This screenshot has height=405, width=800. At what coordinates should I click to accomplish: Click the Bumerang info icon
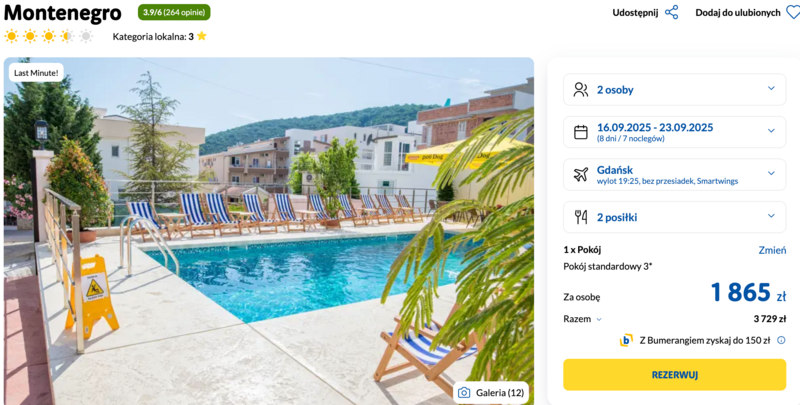click(781, 340)
